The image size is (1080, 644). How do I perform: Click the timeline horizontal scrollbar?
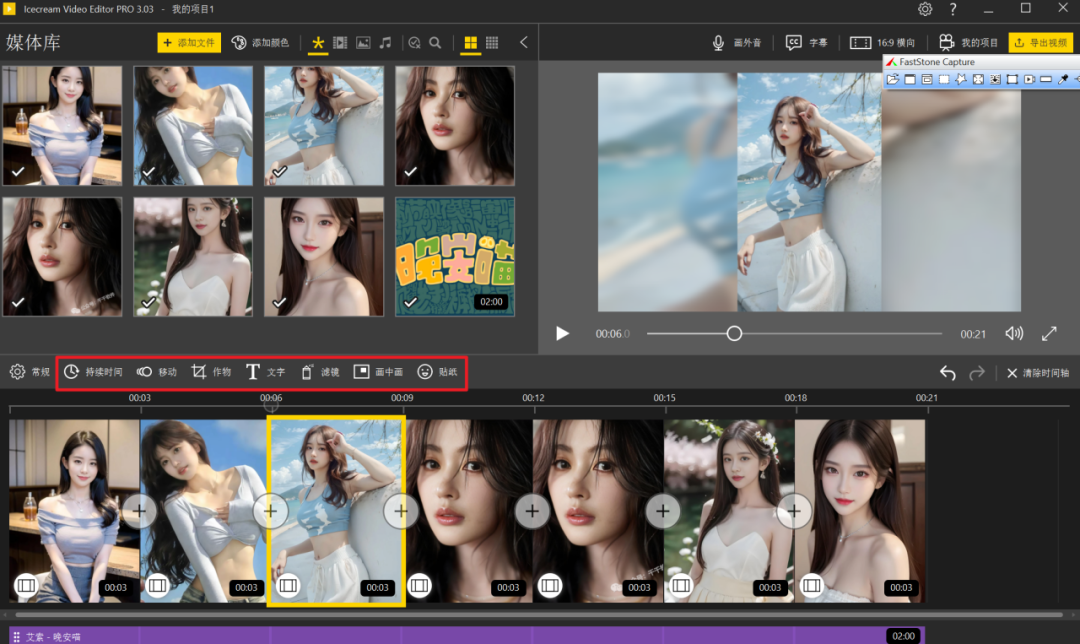click(x=539, y=614)
